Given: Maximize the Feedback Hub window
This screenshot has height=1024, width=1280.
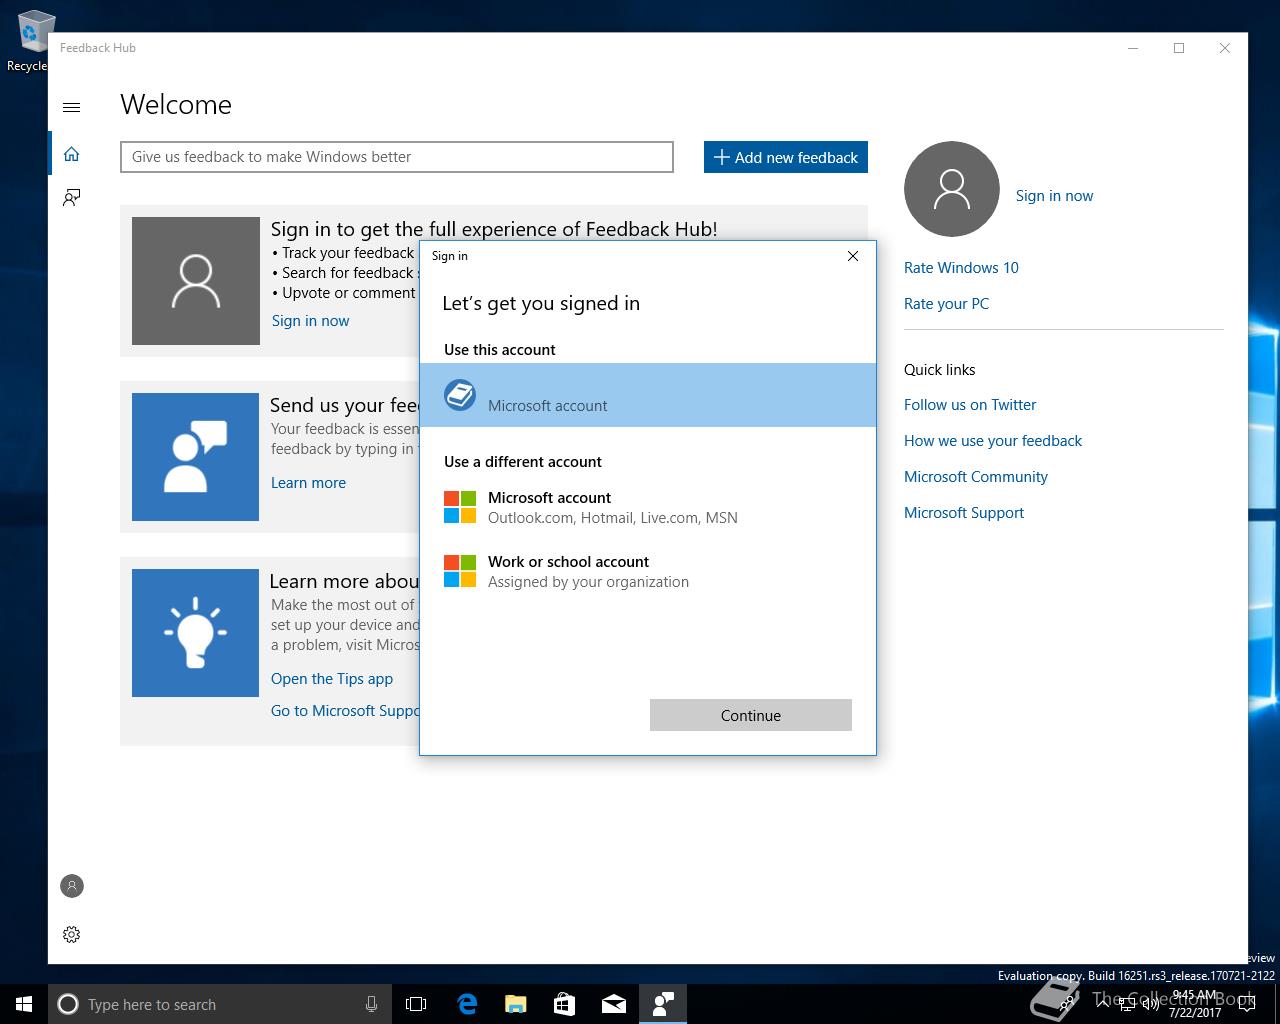Looking at the screenshot, I should (x=1179, y=48).
